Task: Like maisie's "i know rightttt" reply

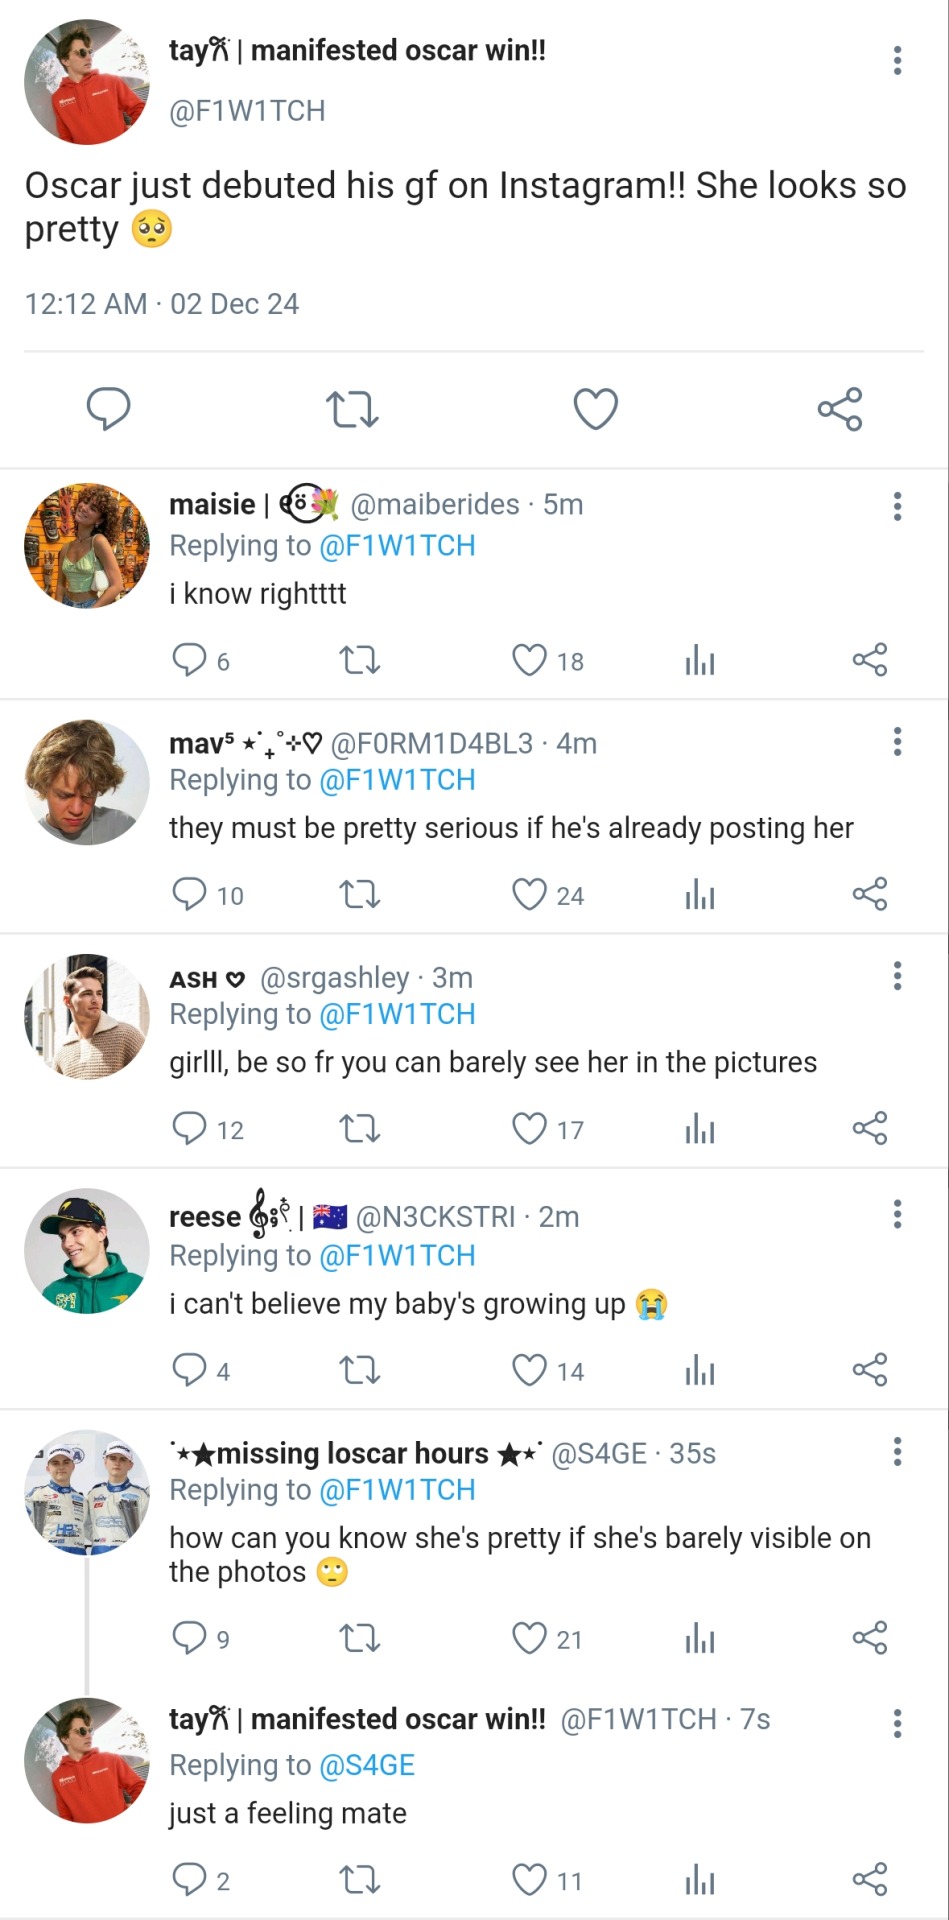Action: (530, 660)
